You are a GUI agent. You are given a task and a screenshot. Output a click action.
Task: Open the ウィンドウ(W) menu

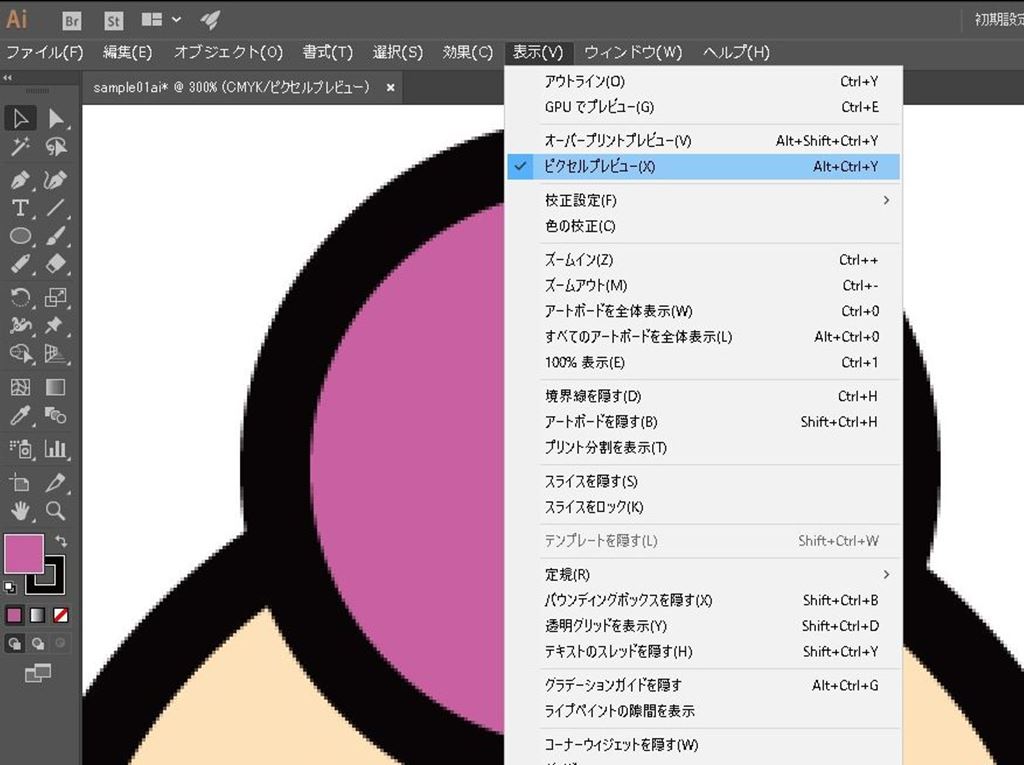point(632,52)
